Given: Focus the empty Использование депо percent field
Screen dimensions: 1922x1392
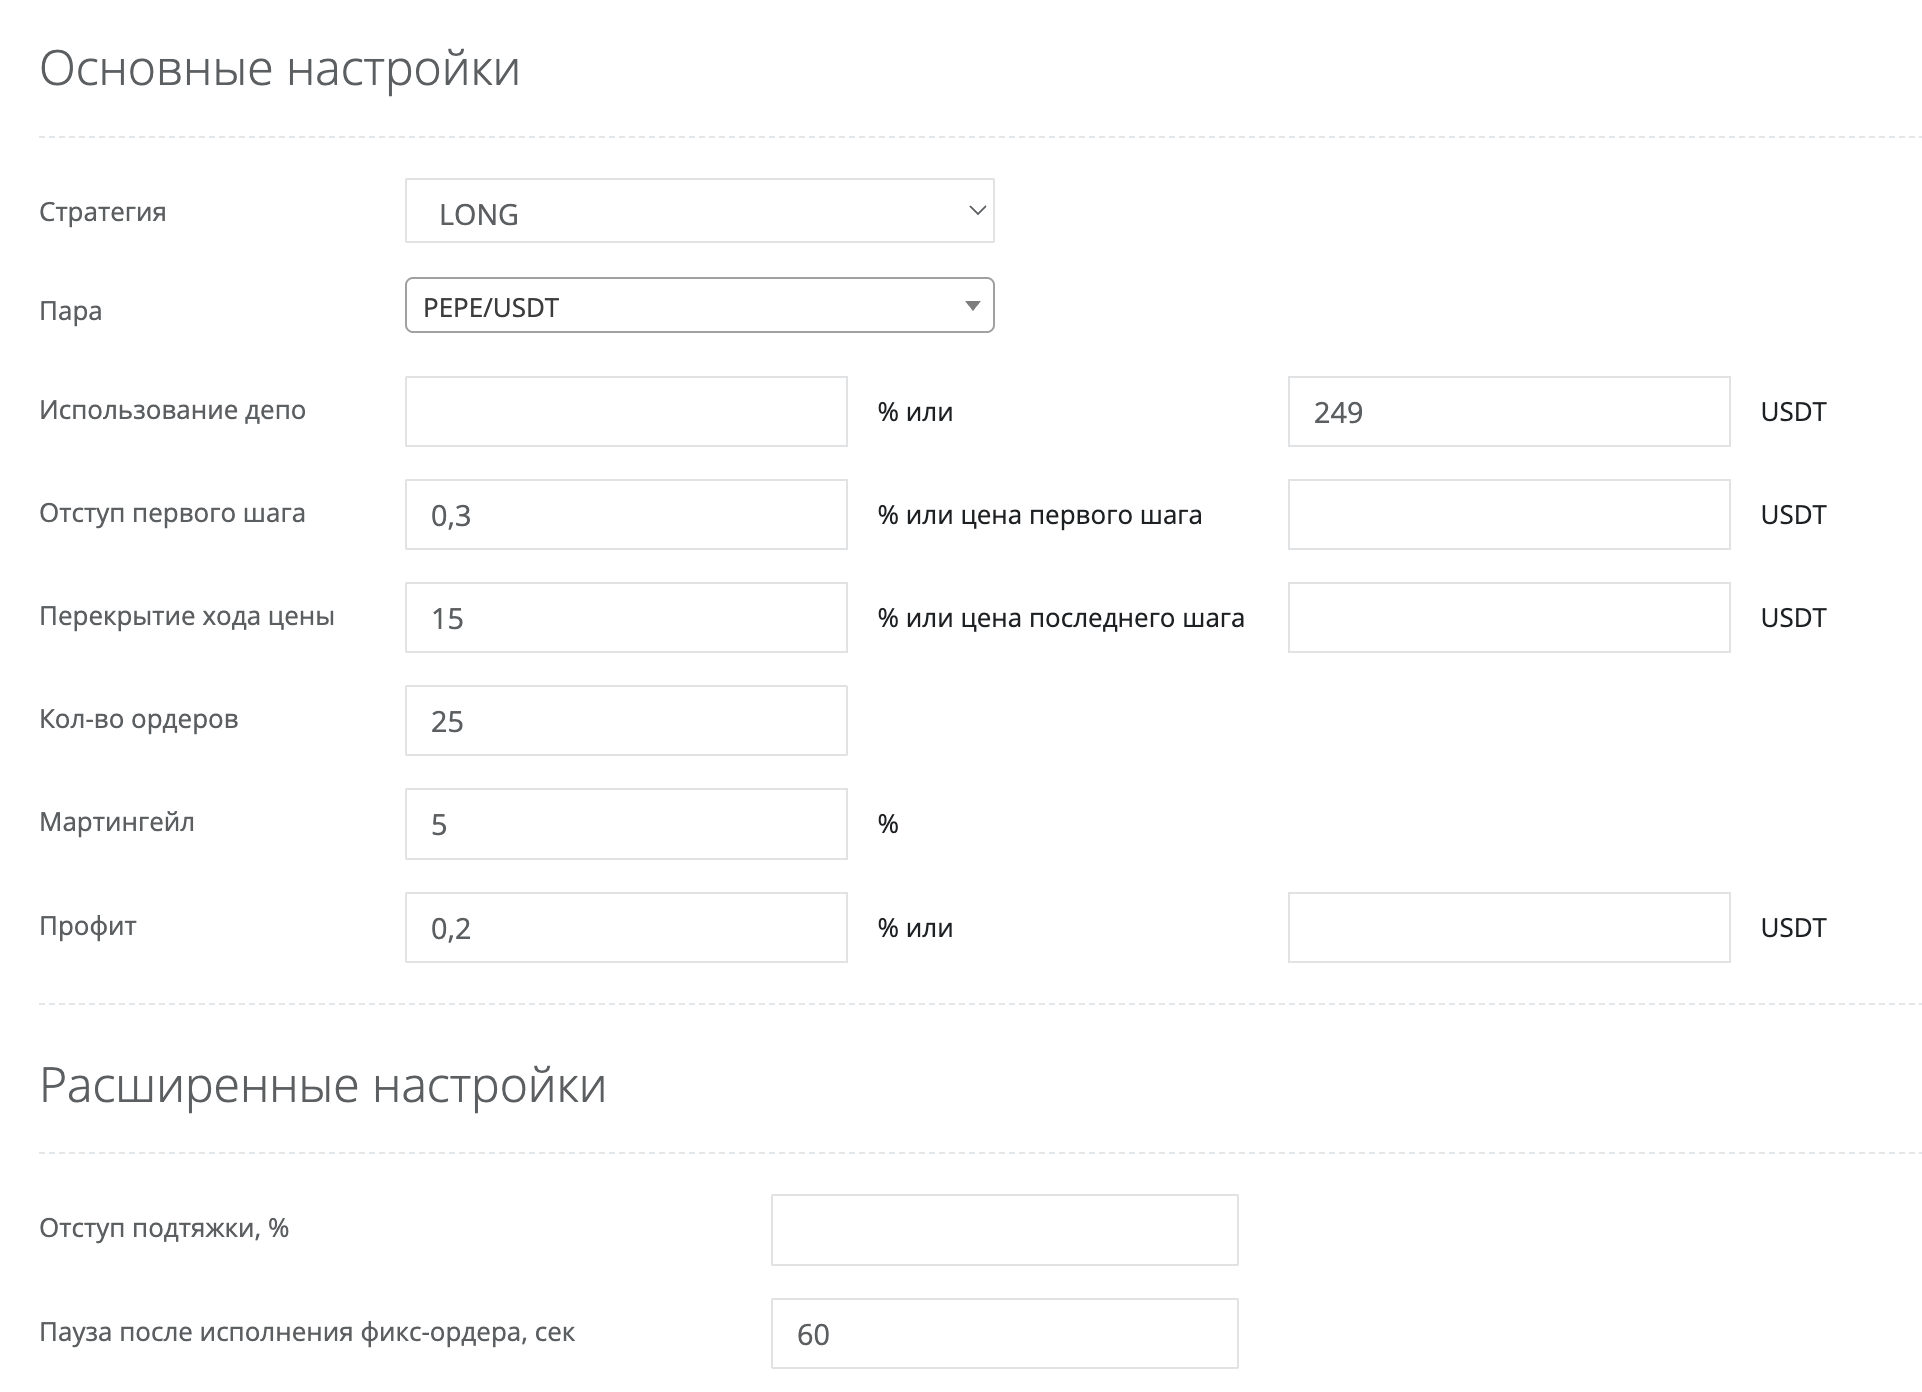Looking at the screenshot, I should pos(626,412).
